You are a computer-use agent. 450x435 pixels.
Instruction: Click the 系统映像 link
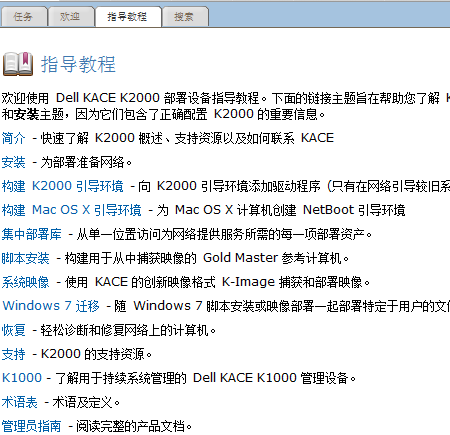[26, 282]
